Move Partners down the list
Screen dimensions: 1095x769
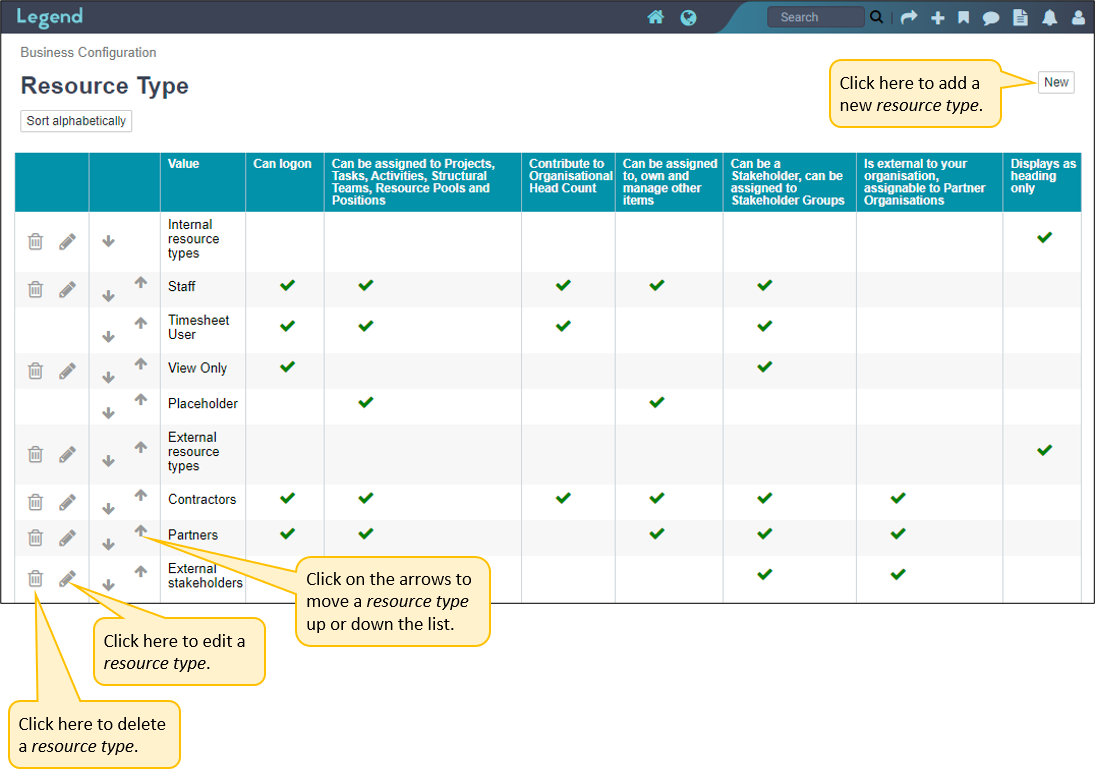pos(108,544)
